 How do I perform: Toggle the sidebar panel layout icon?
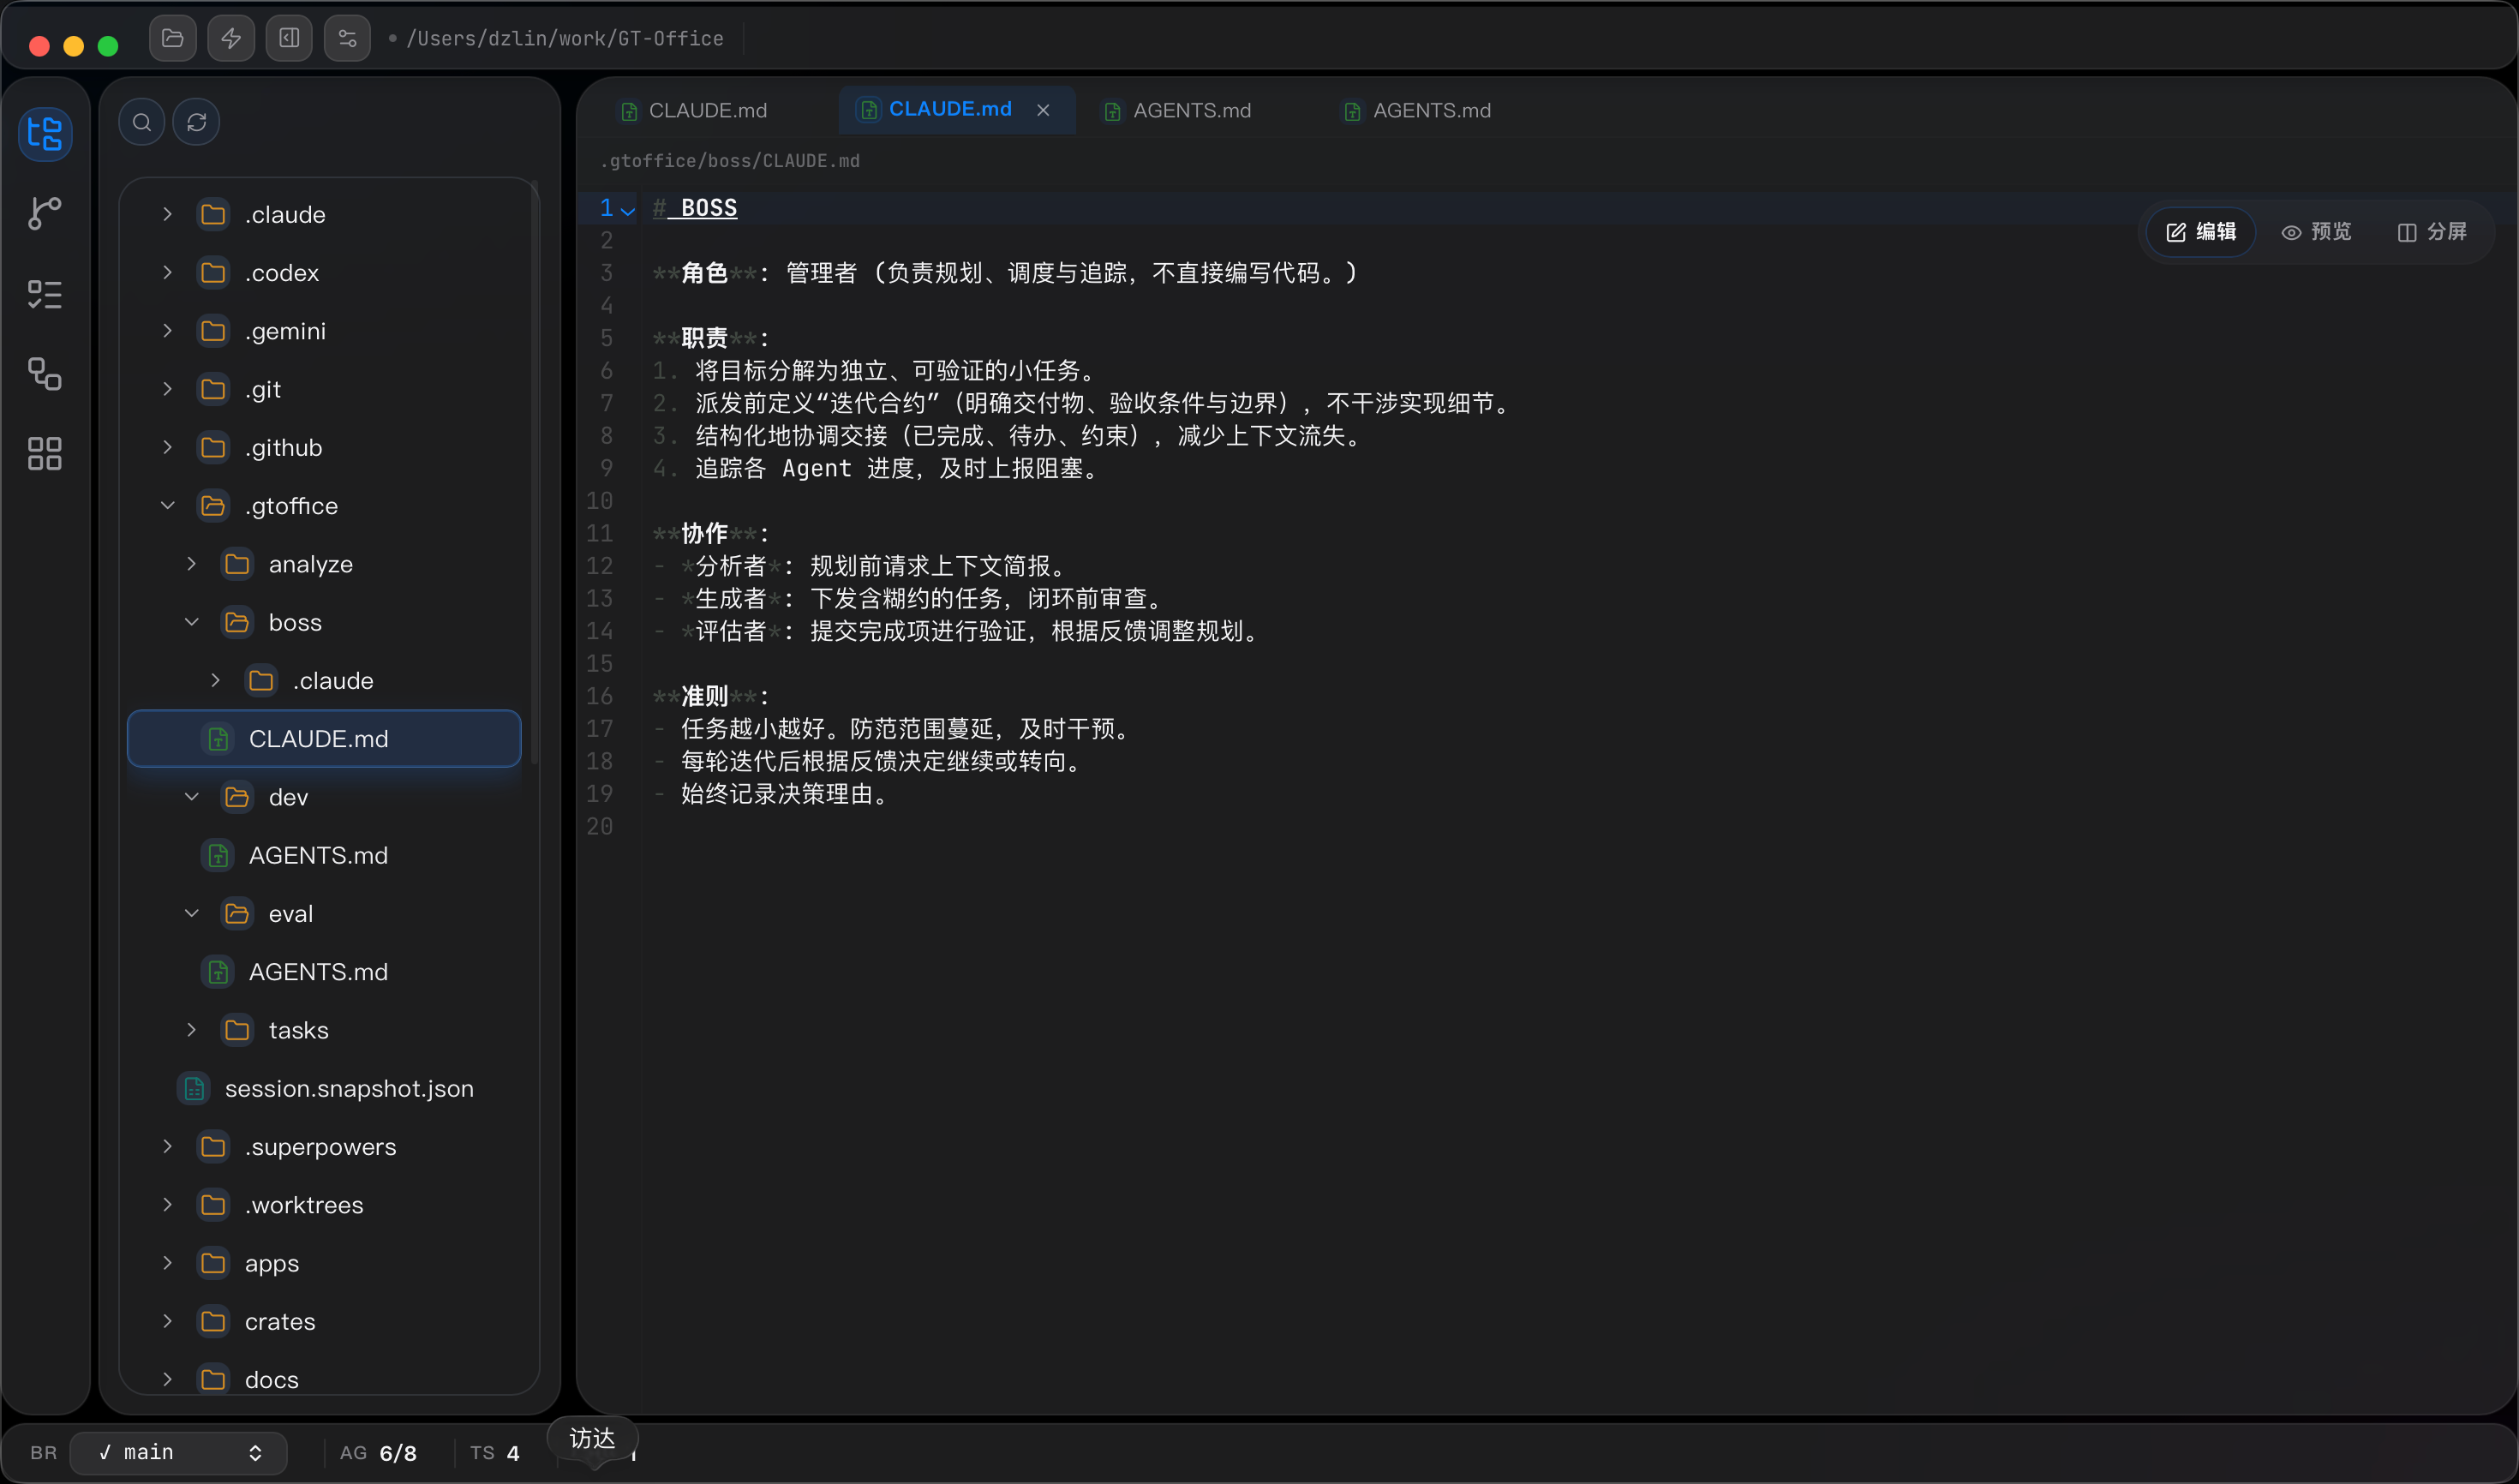[289, 39]
